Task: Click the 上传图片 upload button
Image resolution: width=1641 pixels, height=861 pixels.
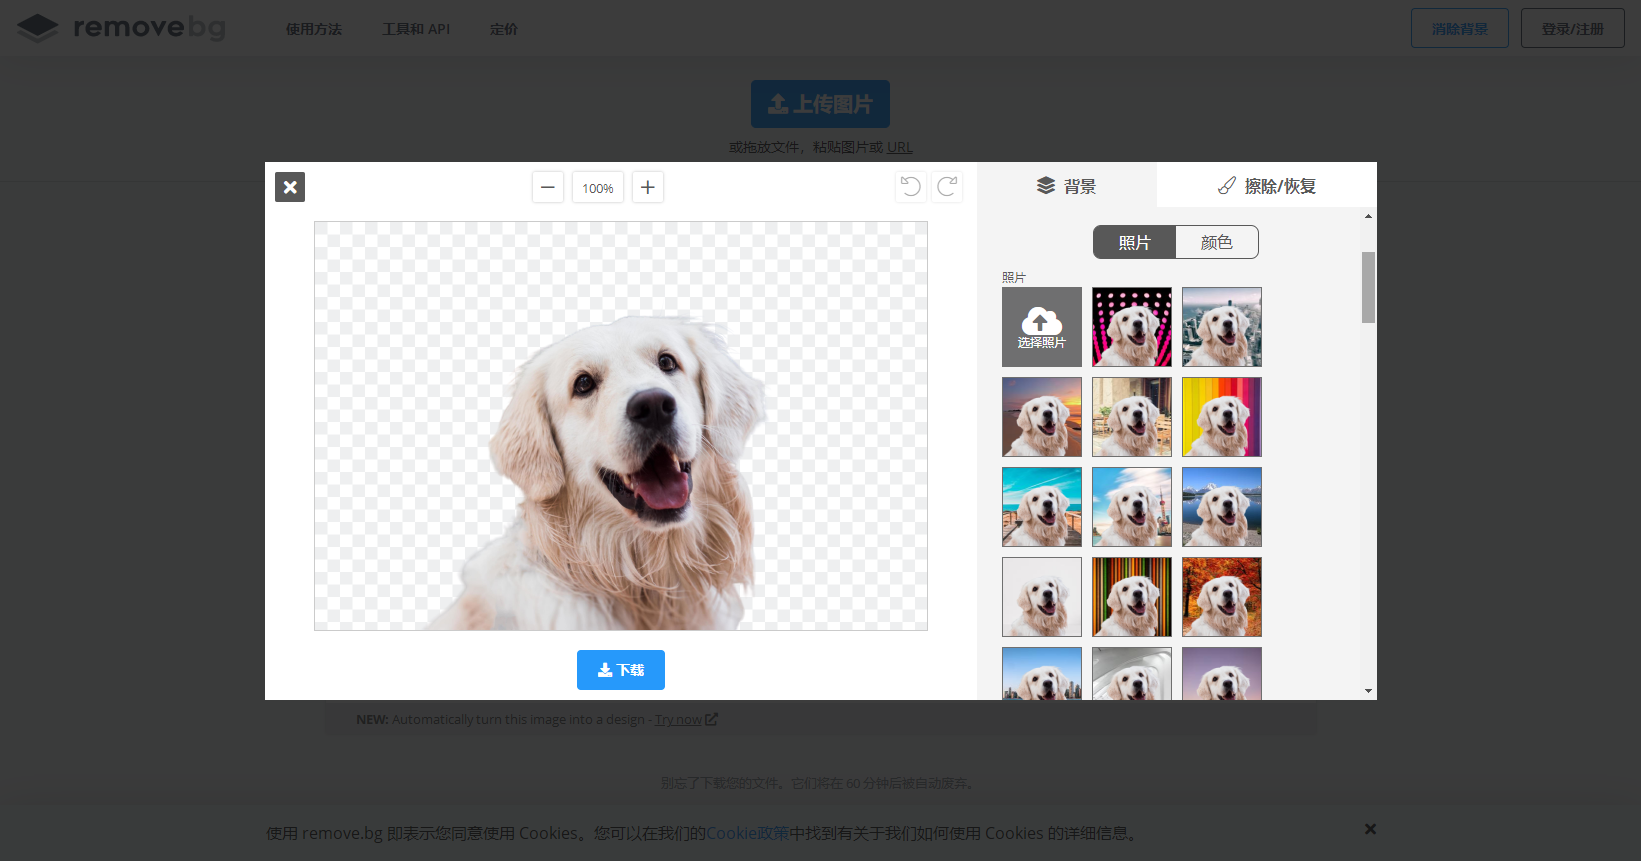Action: click(x=820, y=104)
